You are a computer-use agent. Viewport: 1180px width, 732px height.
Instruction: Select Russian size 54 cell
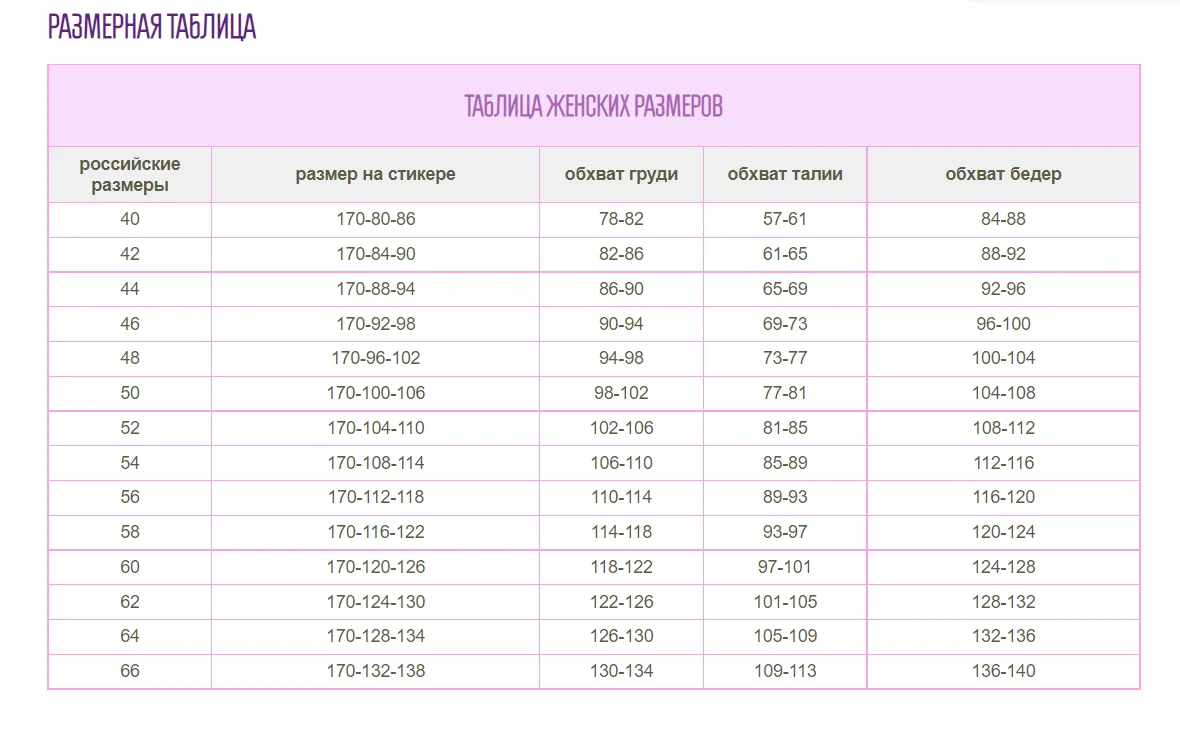[x=129, y=463]
